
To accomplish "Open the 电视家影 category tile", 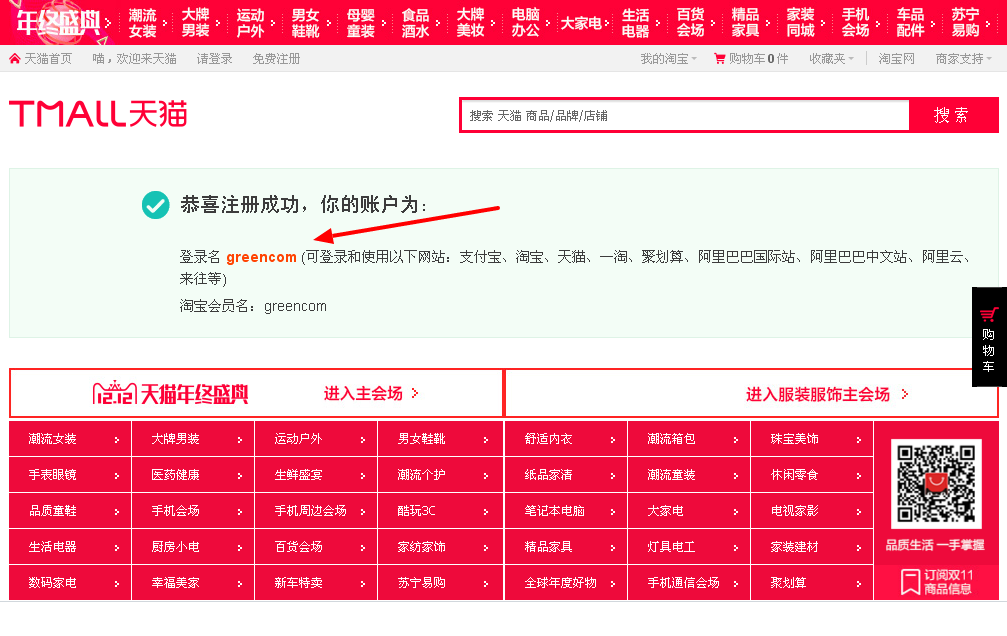I will click(x=812, y=511).
